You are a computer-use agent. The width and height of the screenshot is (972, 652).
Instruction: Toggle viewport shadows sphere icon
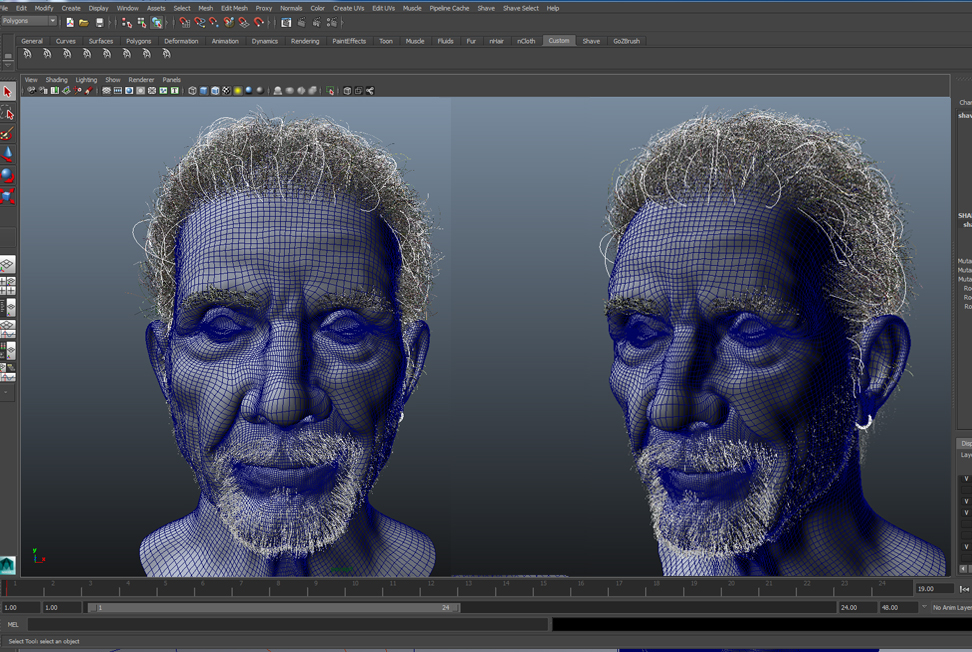click(x=249, y=90)
